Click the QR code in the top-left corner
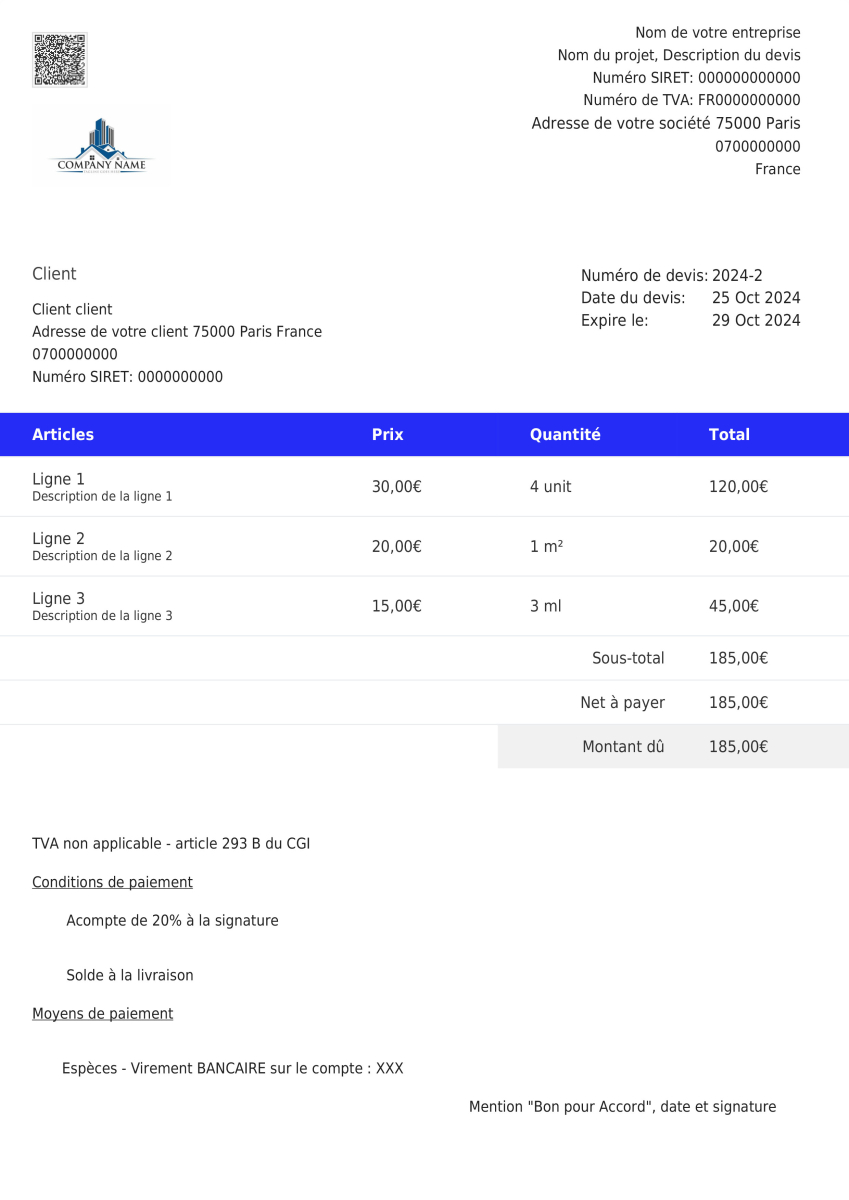The width and height of the screenshot is (849, 1200). tap(59, 59)
